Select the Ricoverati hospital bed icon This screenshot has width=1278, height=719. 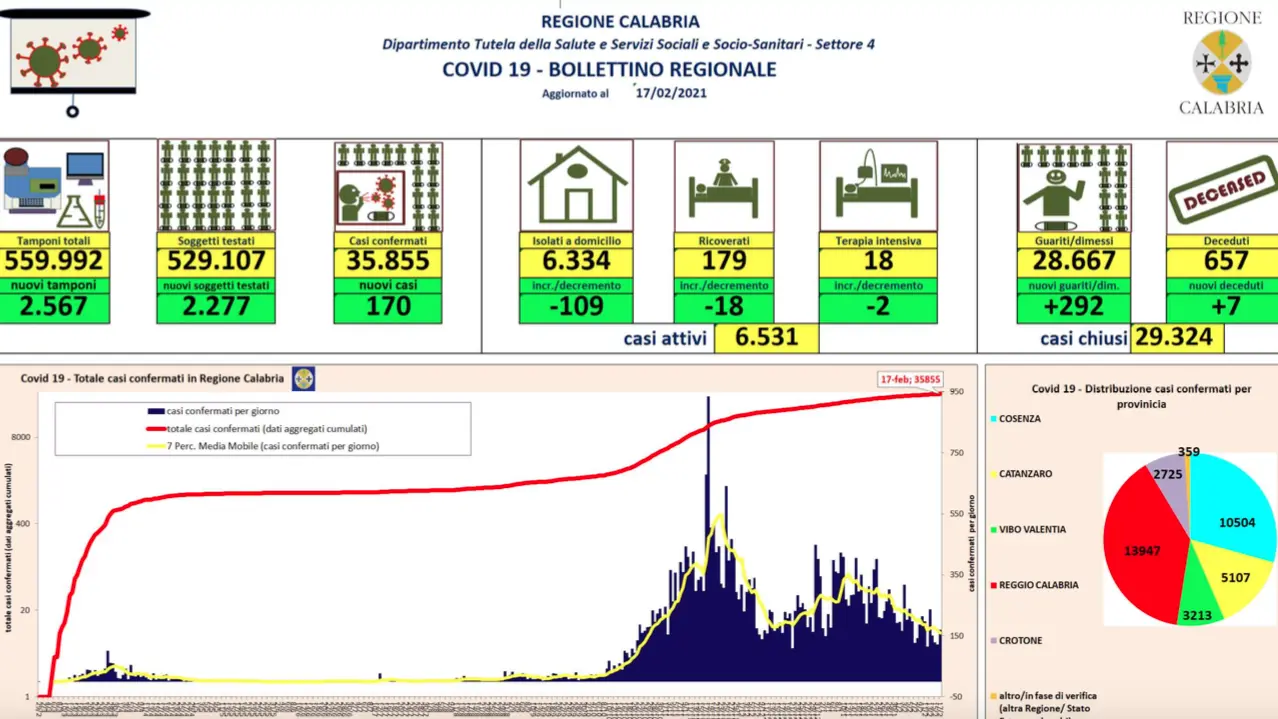(x=724, y=186)
